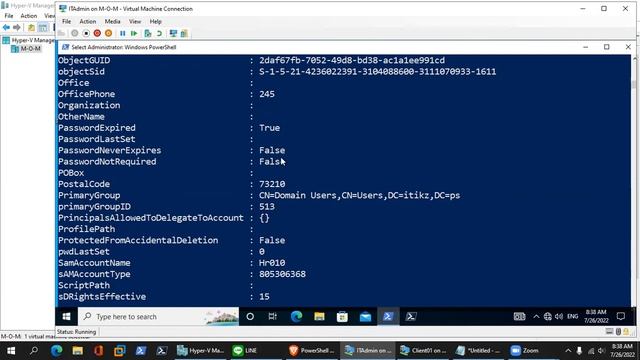Viewport: 640px width, 360px height.
Task: Click muted speaker icon in host tray
Action: [x=601, y=351]
